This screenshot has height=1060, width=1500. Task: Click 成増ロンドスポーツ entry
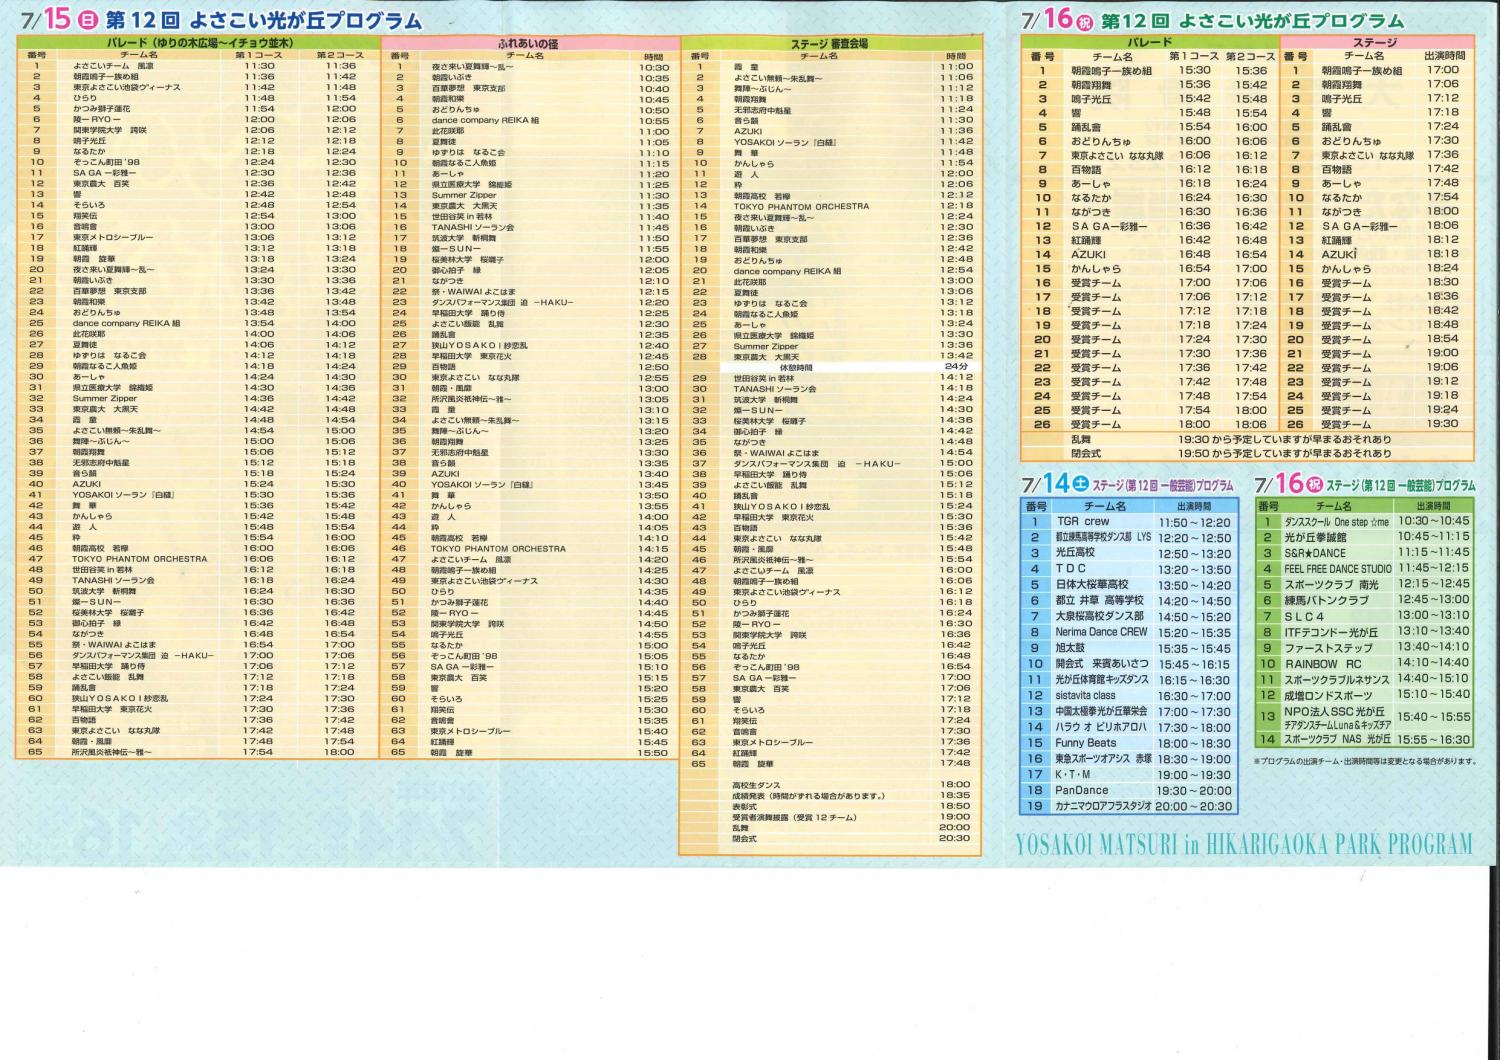click(x=1329, y=694)
